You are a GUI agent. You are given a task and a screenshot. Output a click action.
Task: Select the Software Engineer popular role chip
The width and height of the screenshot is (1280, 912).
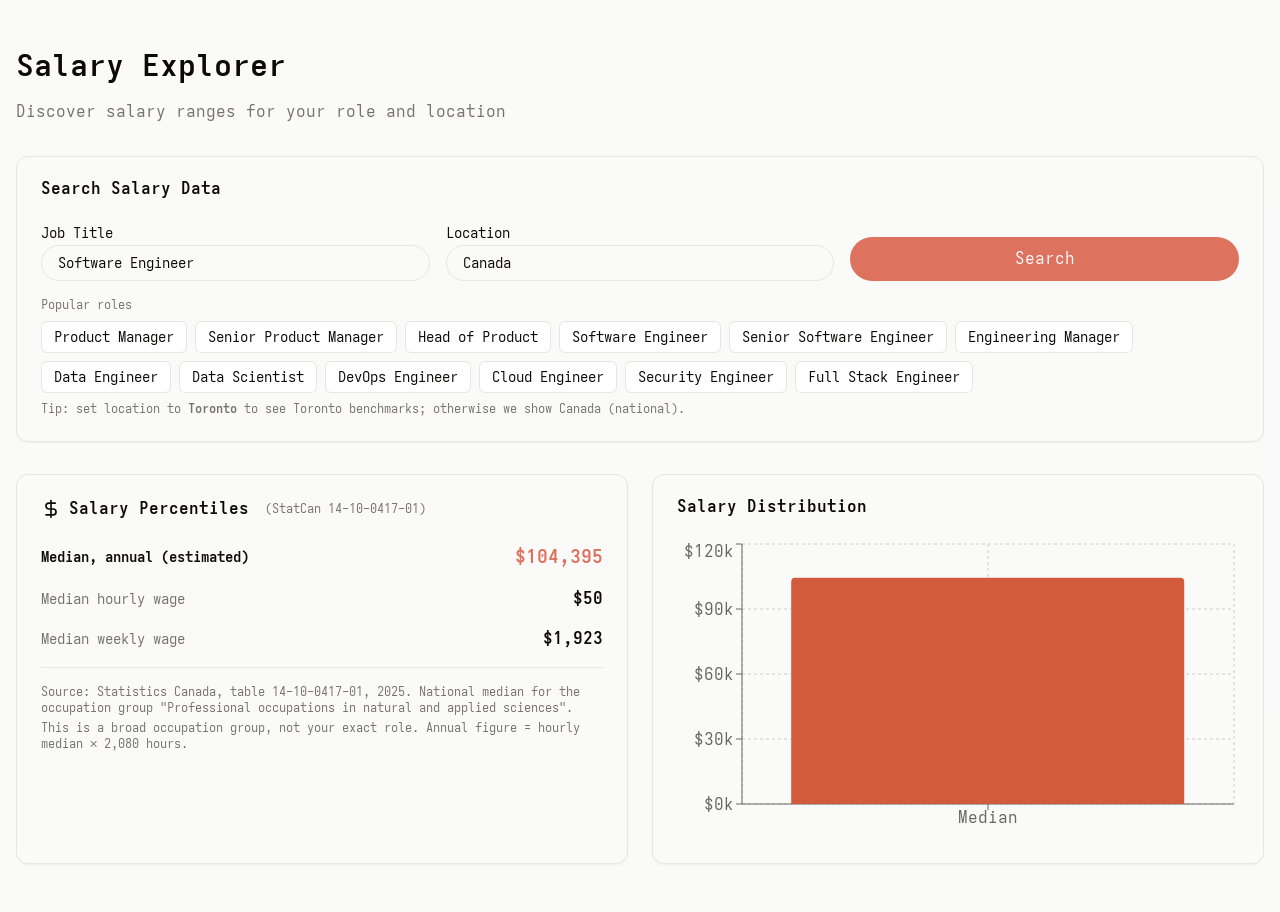pos(640,337)
